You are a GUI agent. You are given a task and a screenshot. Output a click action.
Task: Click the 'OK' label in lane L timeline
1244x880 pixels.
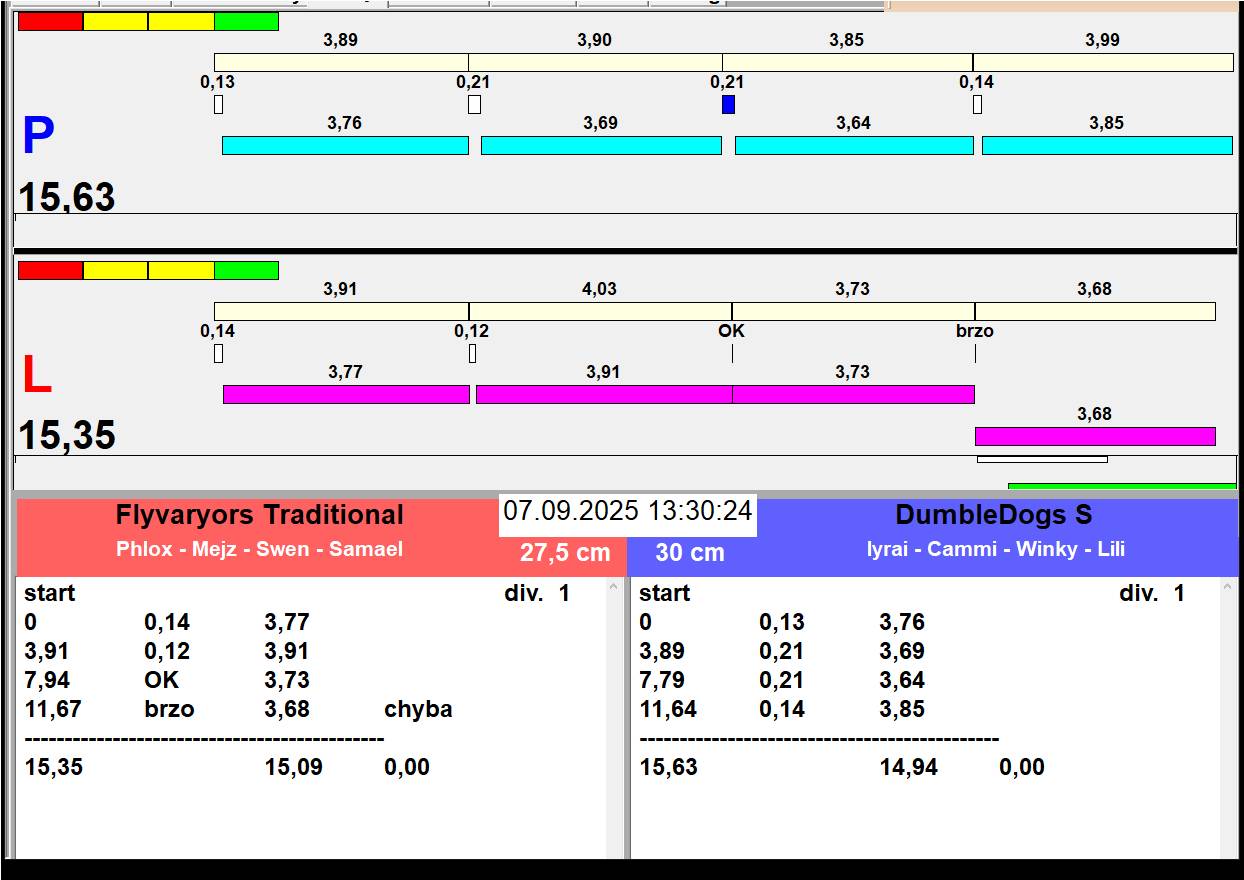point(732,331)
